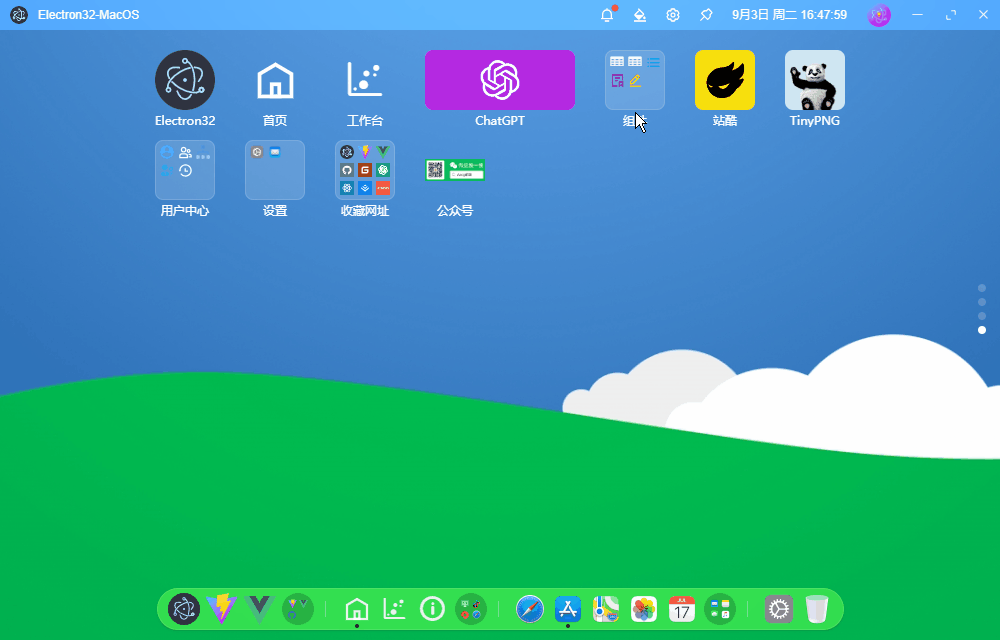Open the 工作台 workbench desktop icon

click(365, 80)
